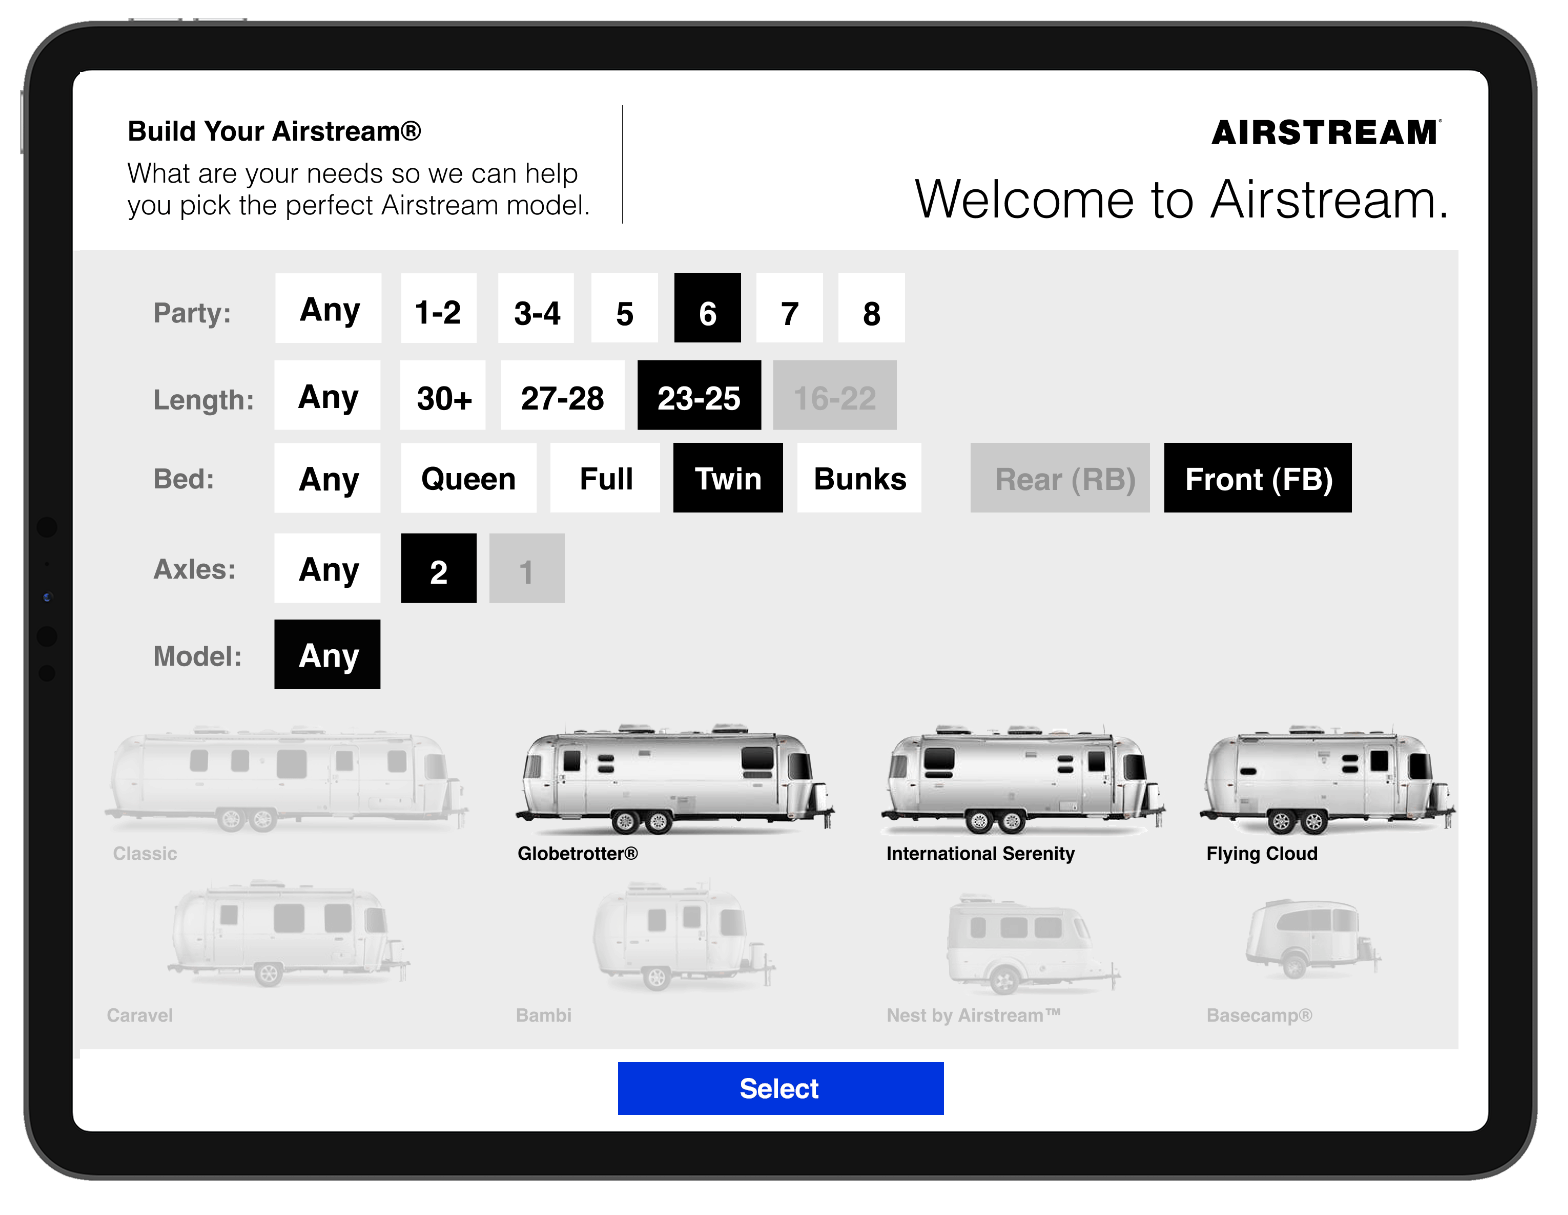Click the blue Select button
Image resolution: width=1568 pixels, height=1215 pixels.
coord(780,1088)
